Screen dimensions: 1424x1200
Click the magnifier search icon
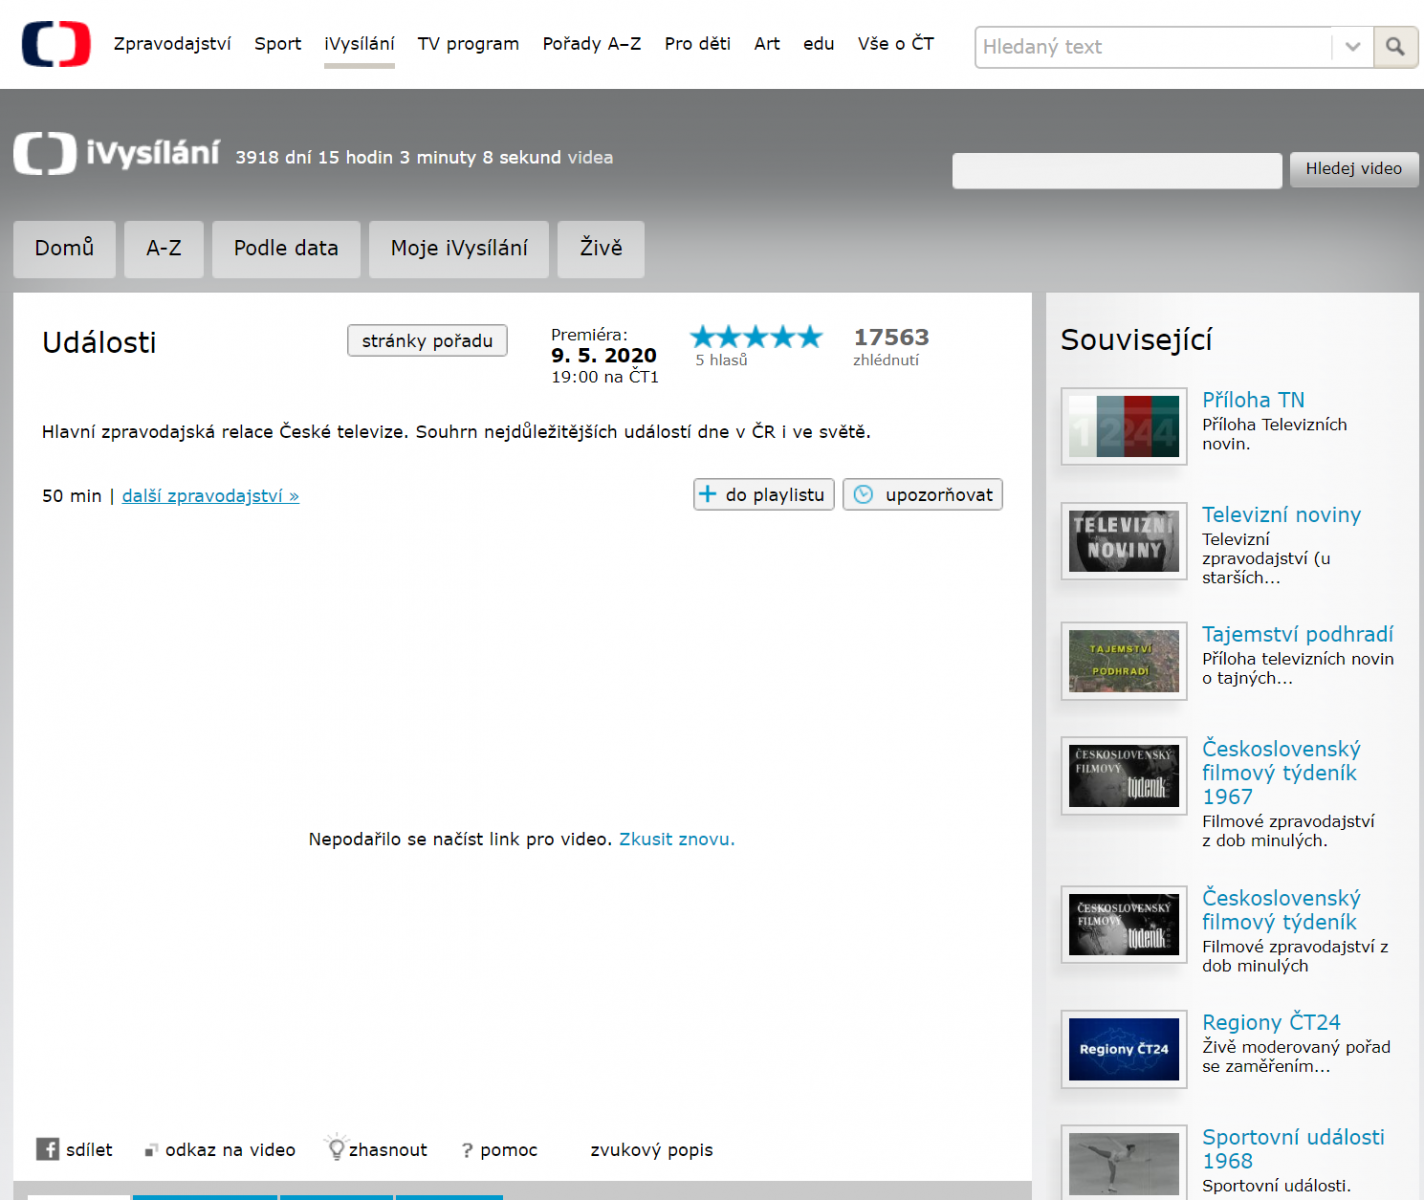[x=1395, y=47]
